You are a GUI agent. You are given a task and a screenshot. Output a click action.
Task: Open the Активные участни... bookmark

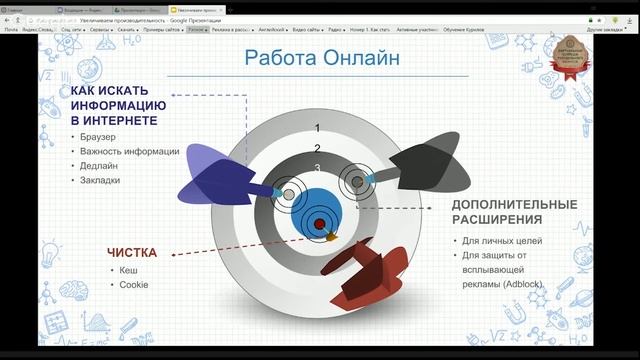(417, 30)
